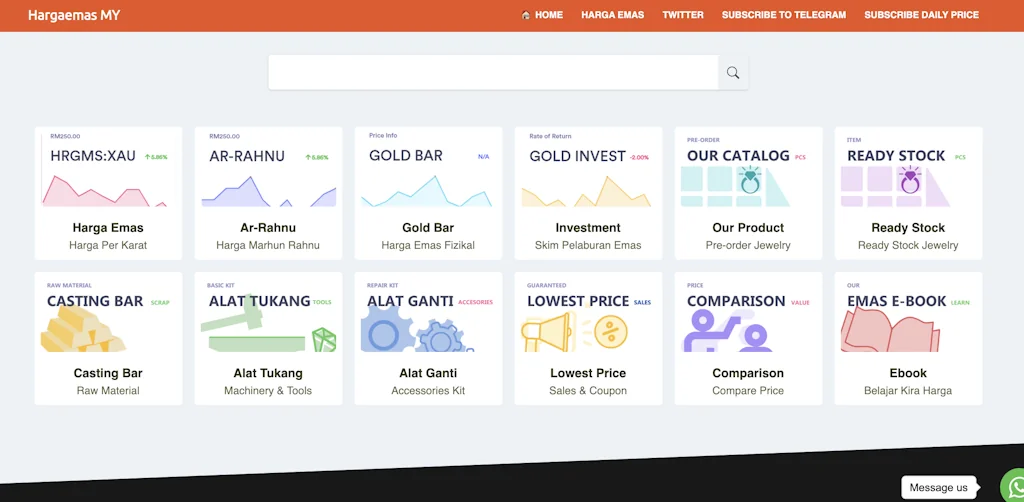
Task: Click the purple chart in AR-RAHNU card
Action: 268,191
